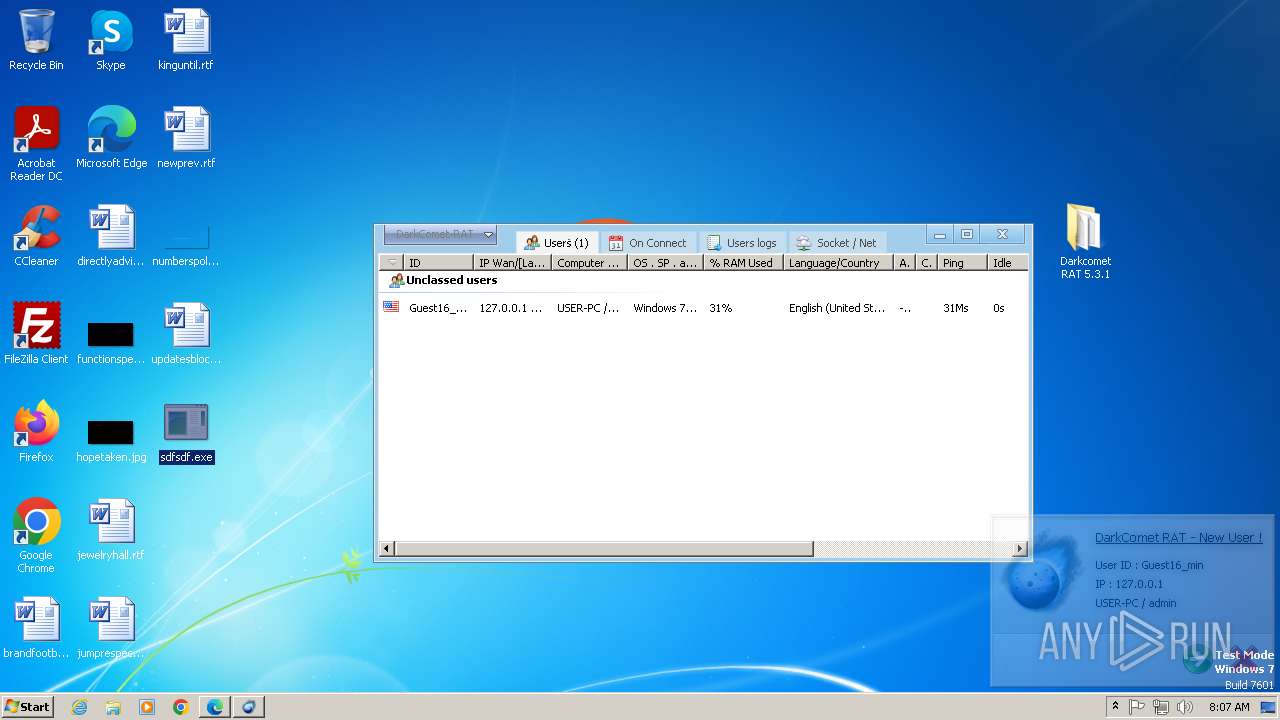Sort by the Computer column header
This screenshot has height=720, width=1280.
(x=590, y=263)
